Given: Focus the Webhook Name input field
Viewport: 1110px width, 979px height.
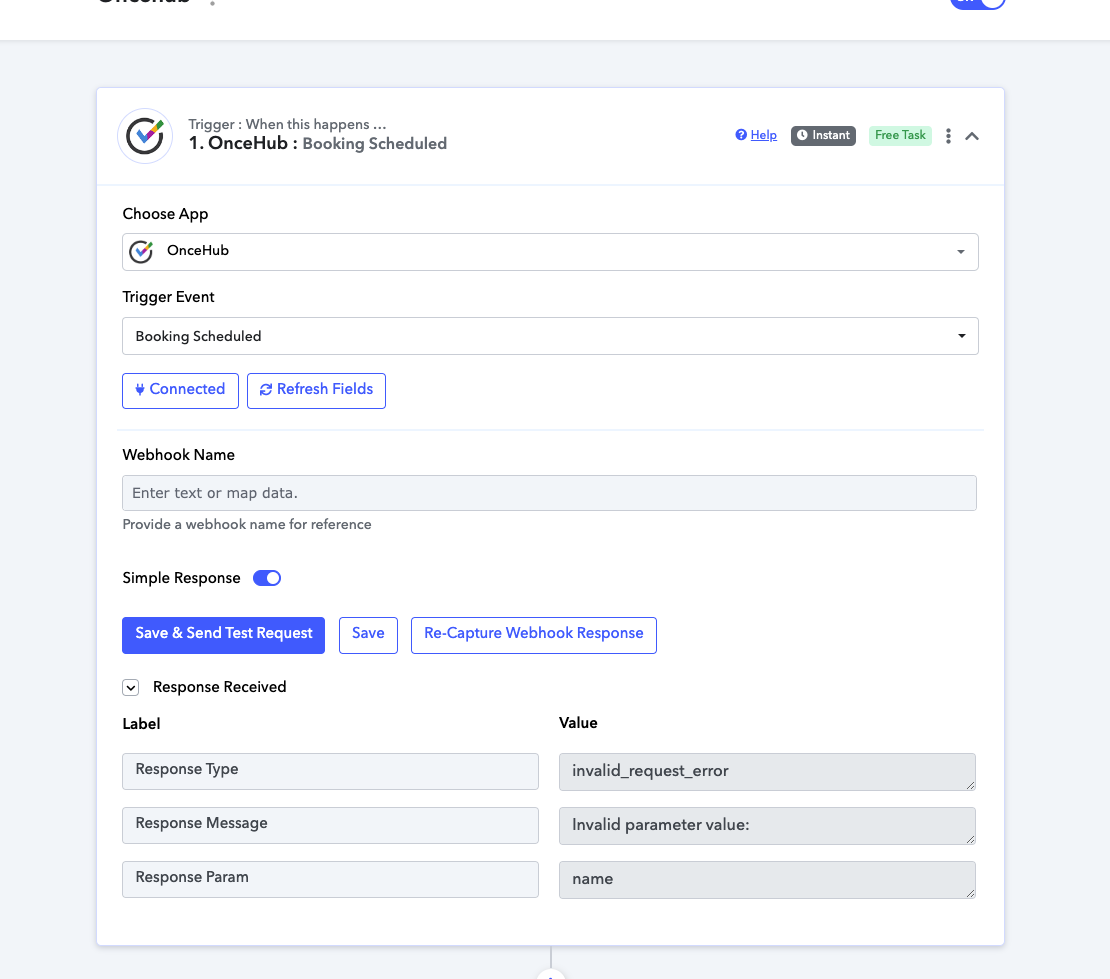Looking at the screenshot, I should [x=549, y=493].
